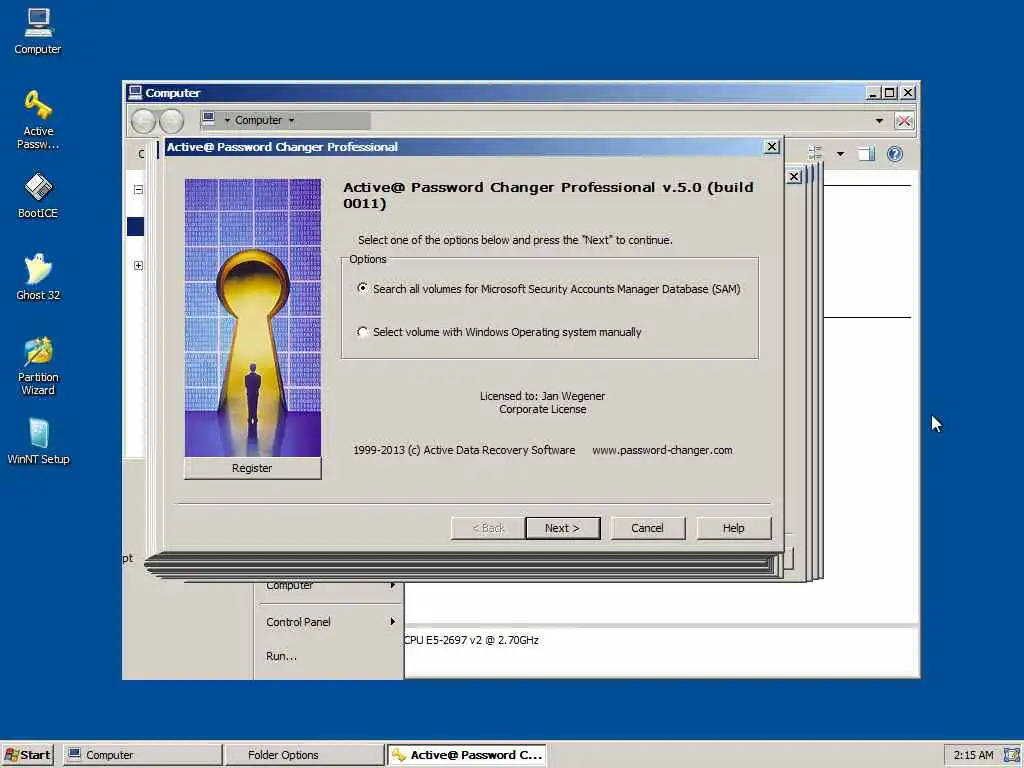Viewport: 1024px width, 768px height.
Task: Launch Ghost 32 from the desktop
Action: point(38,277)
